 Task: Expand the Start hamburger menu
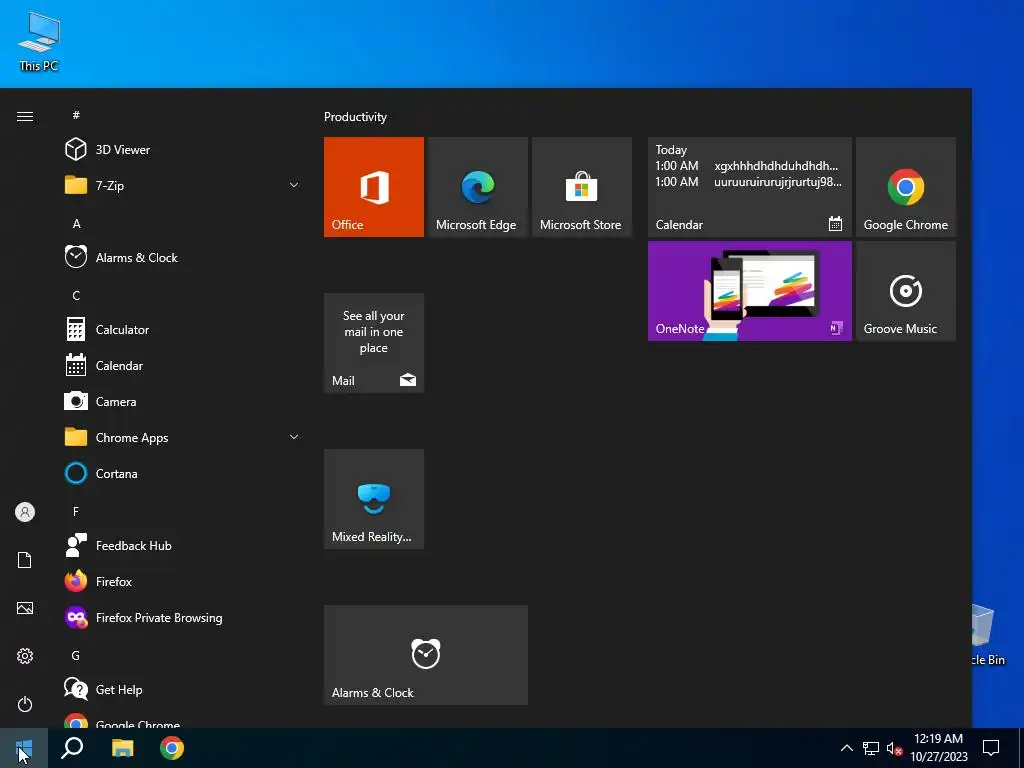(x=25, y=116)
